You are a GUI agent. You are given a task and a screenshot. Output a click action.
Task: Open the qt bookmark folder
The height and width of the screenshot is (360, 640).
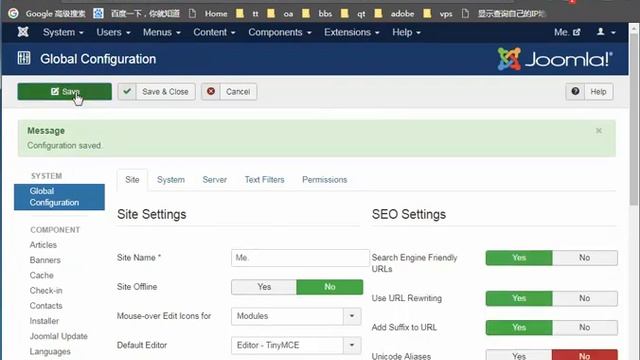click(353, 13)
